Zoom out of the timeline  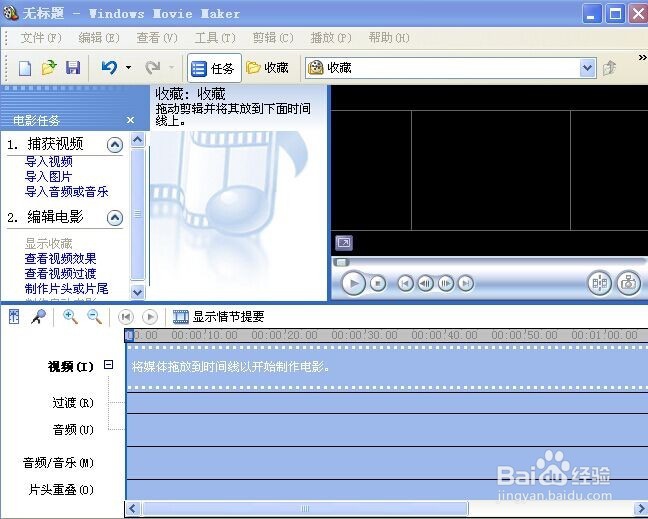(x=95, y=317)
